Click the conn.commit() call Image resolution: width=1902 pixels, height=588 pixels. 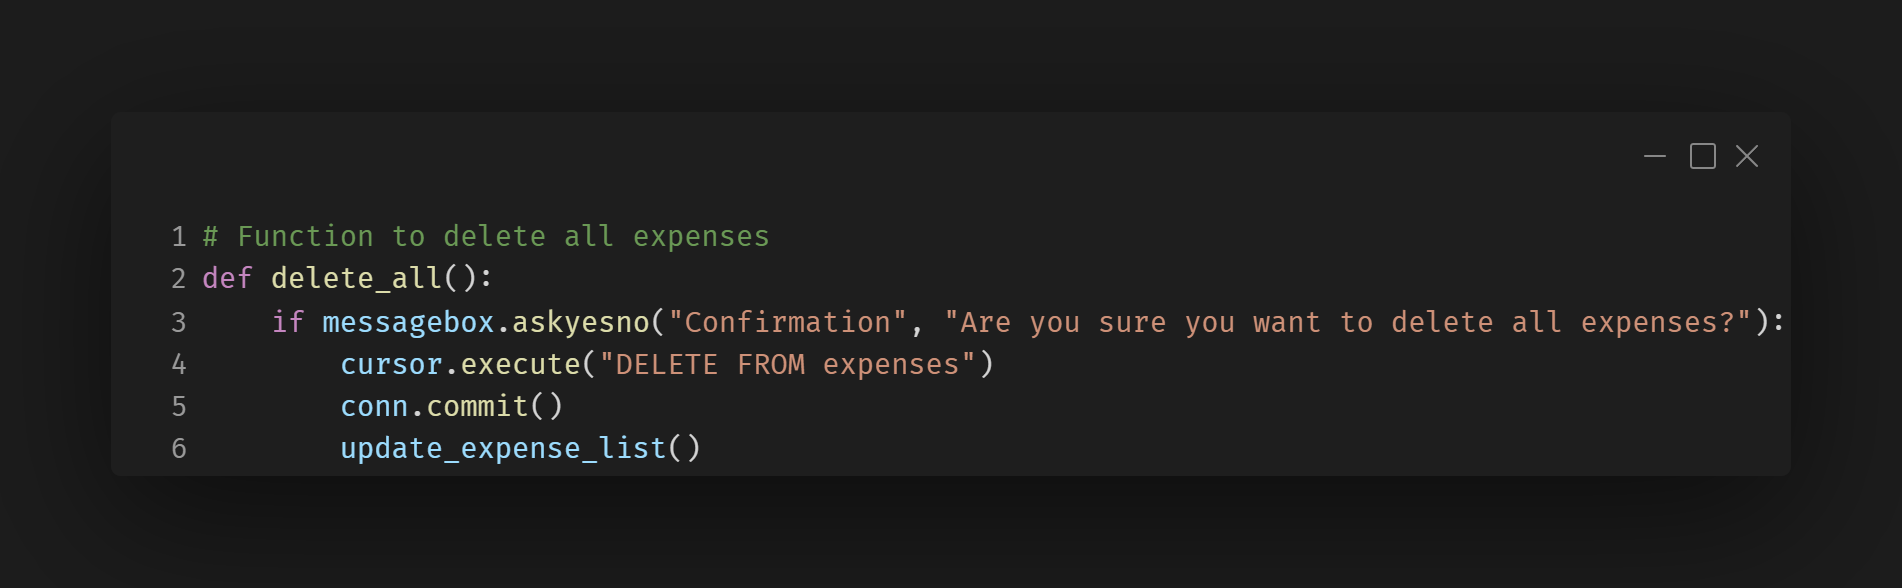pyautogui.click(x=451, y=407)
